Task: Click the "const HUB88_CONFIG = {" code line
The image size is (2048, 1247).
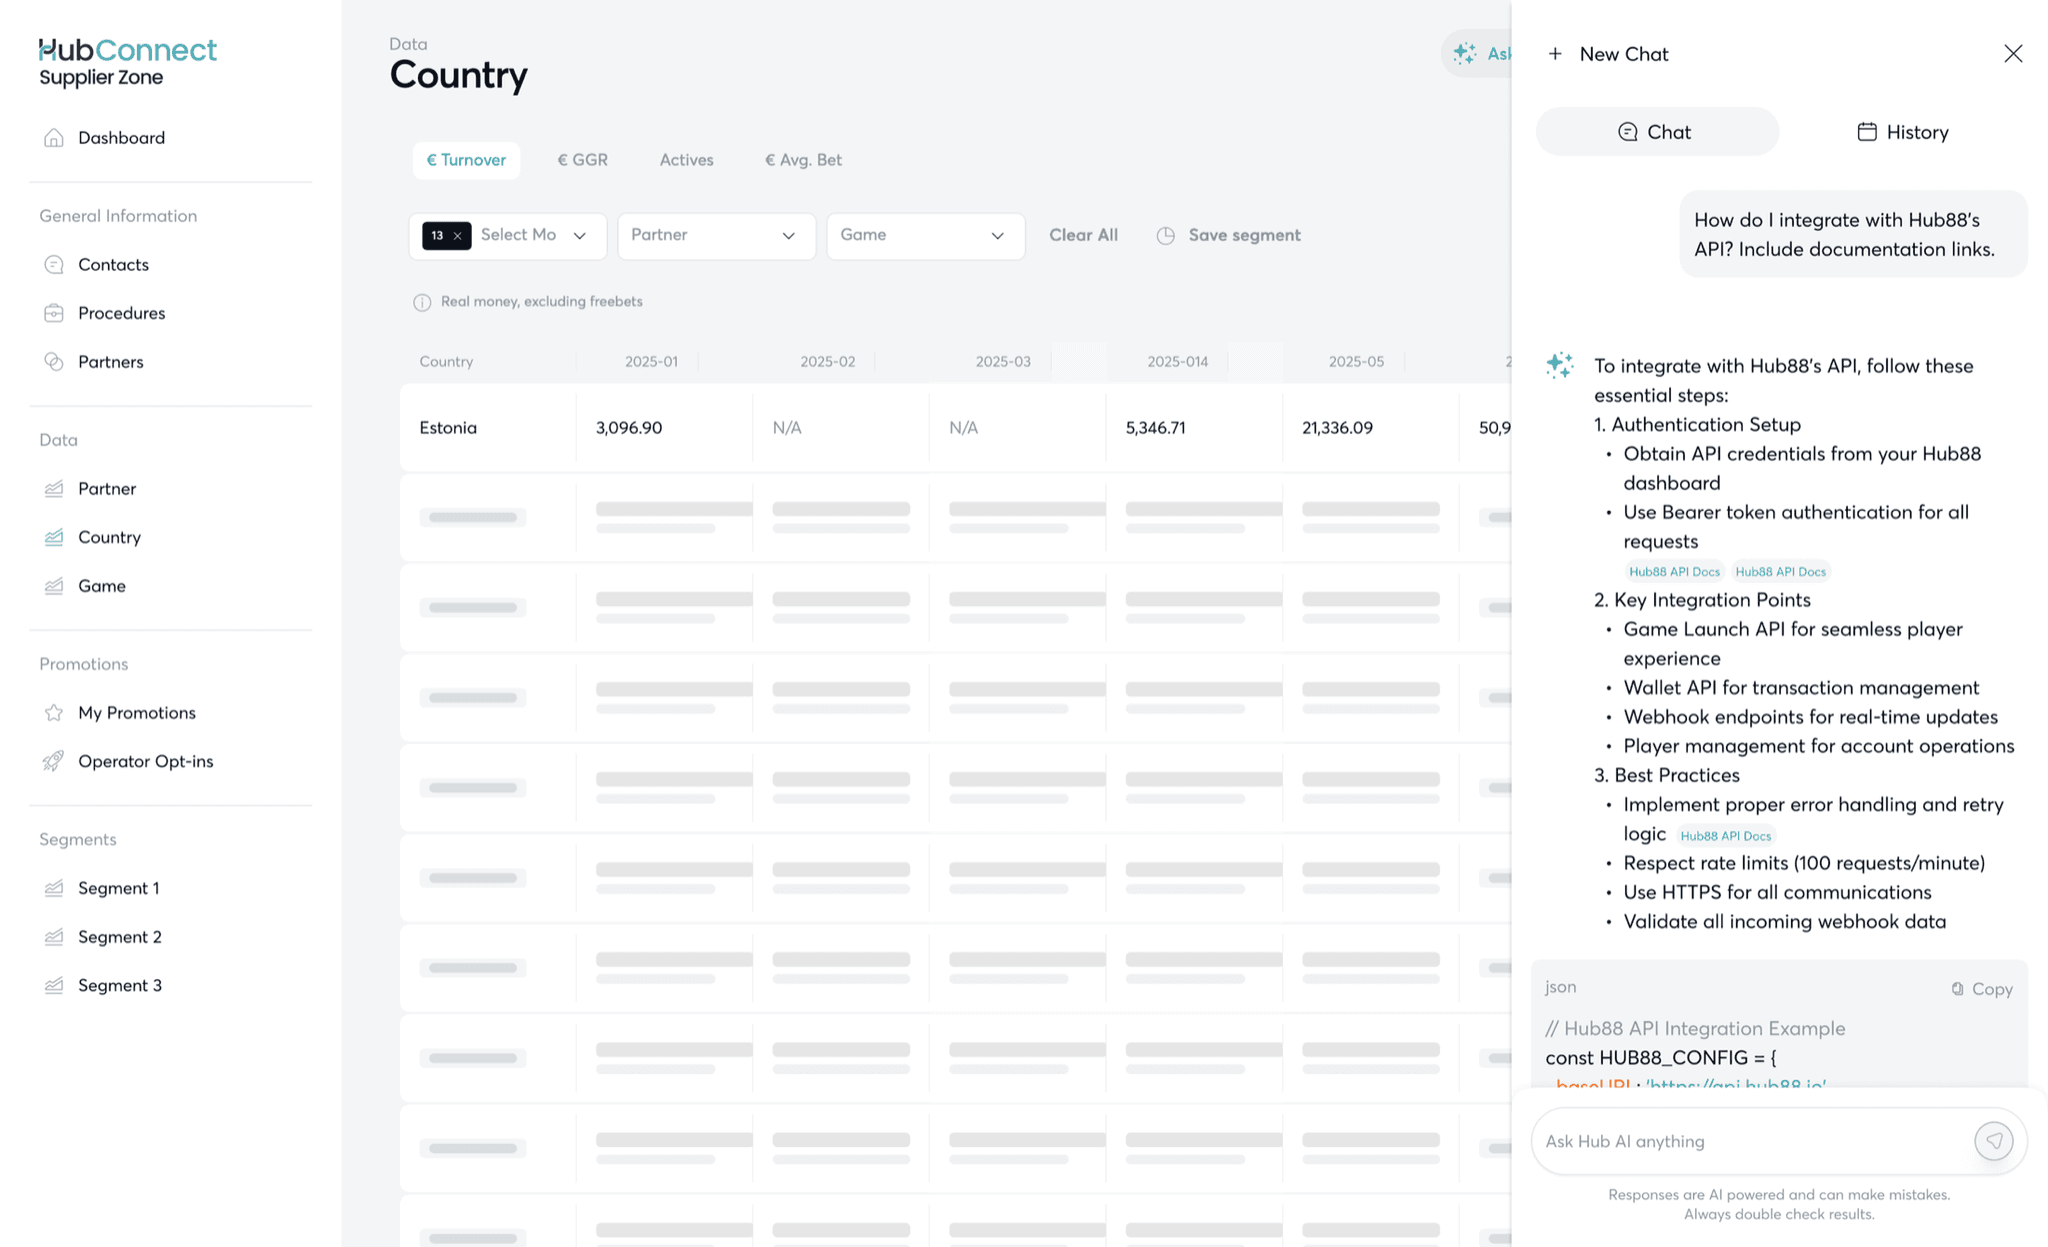Action: point(1661,1058)
